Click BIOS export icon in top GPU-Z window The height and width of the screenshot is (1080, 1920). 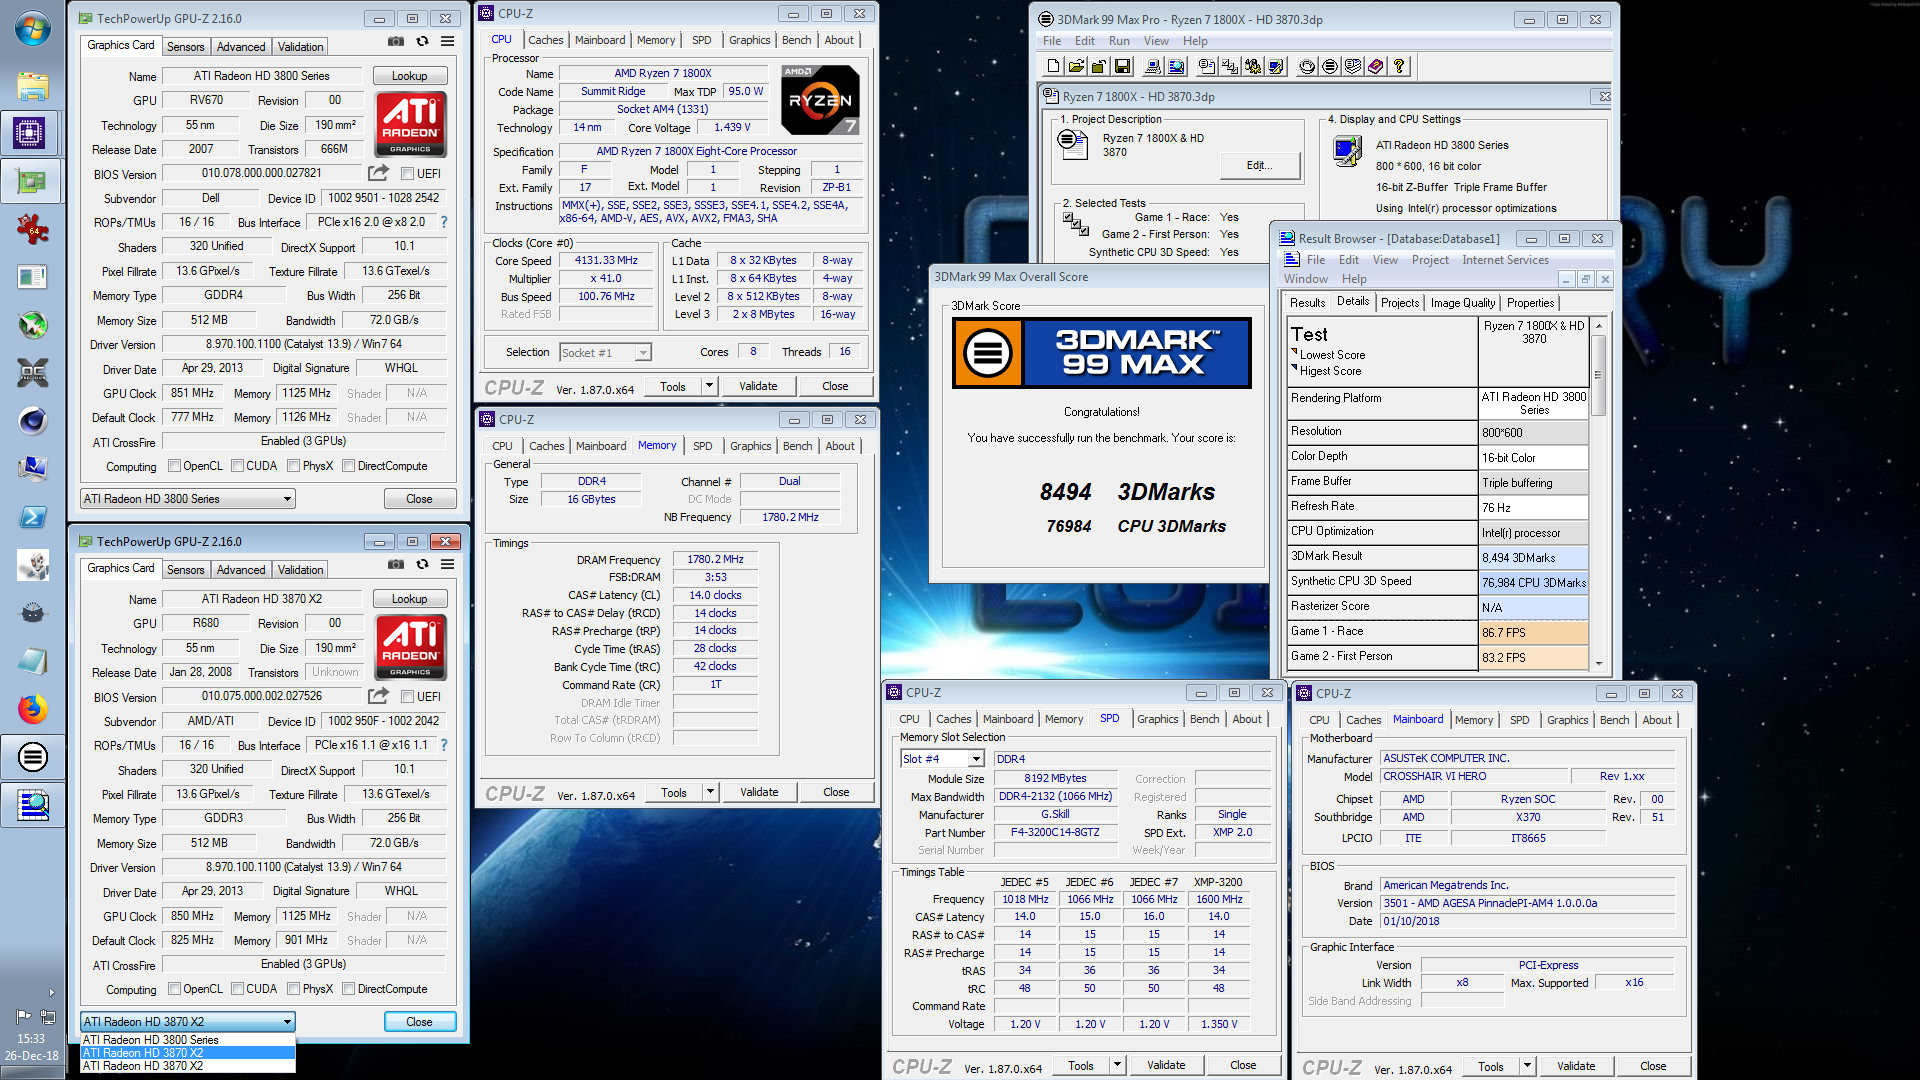point(378,173)
